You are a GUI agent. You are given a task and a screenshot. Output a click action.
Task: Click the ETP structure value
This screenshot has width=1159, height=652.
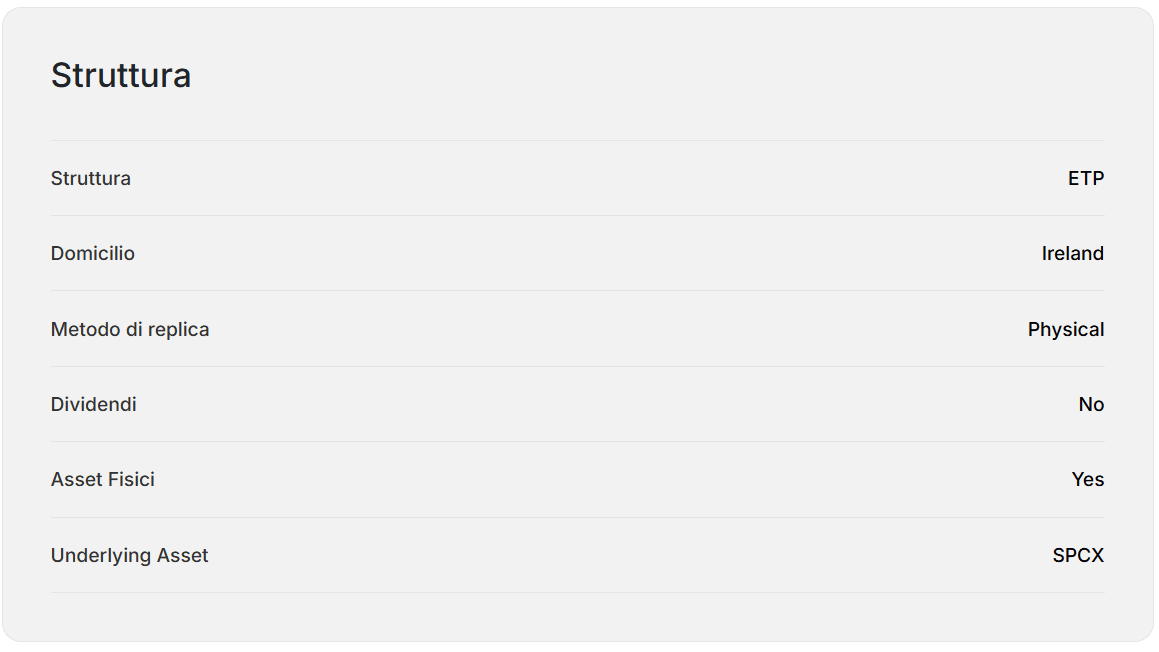click(x=1086, y=178)
